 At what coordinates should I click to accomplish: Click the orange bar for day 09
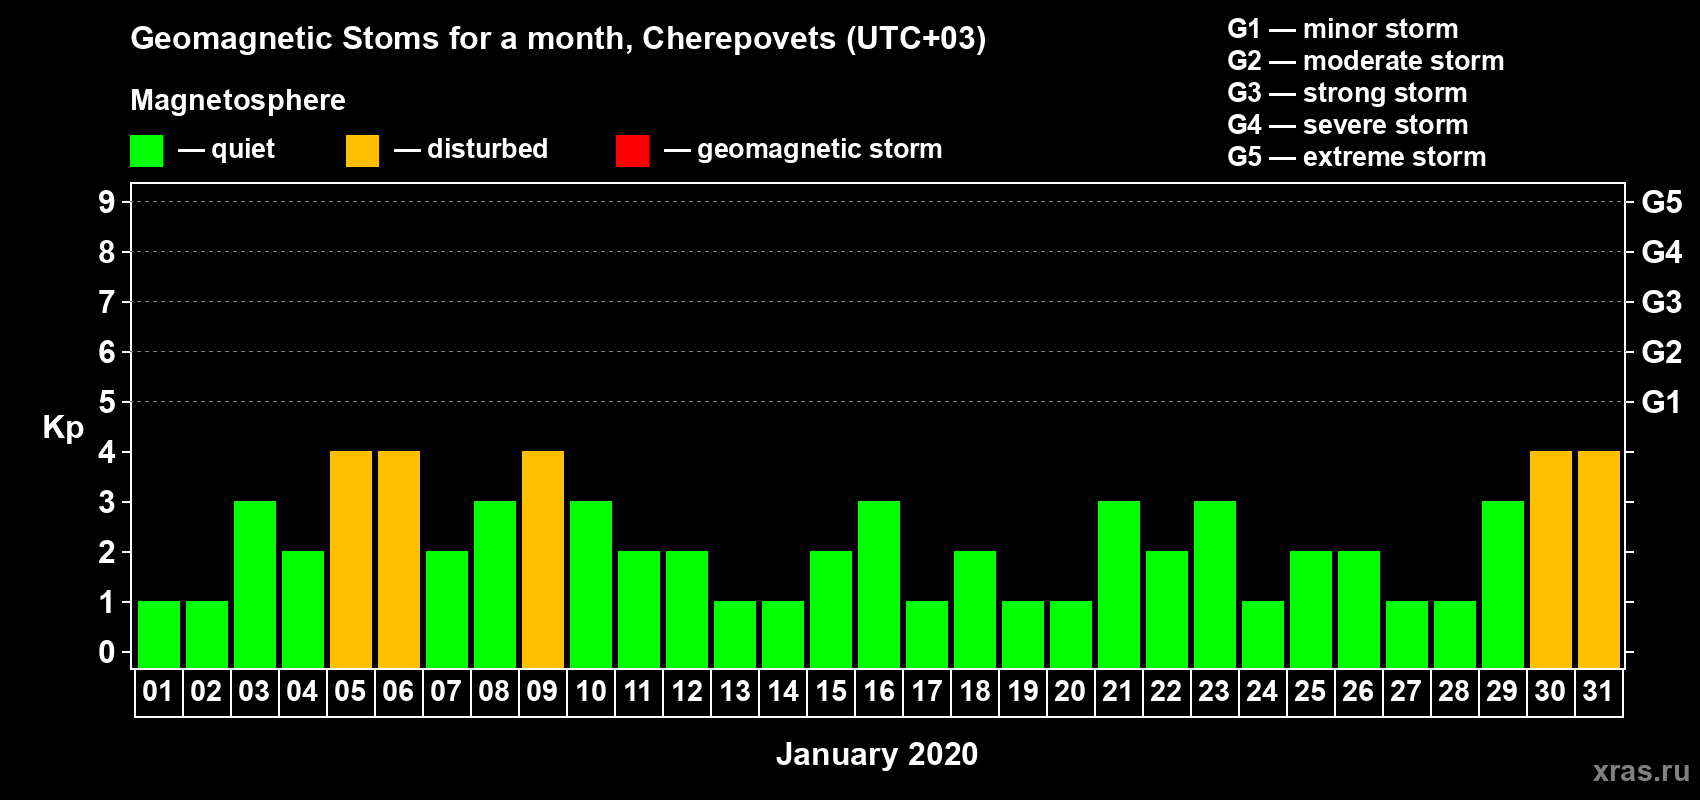pos(543,560)
